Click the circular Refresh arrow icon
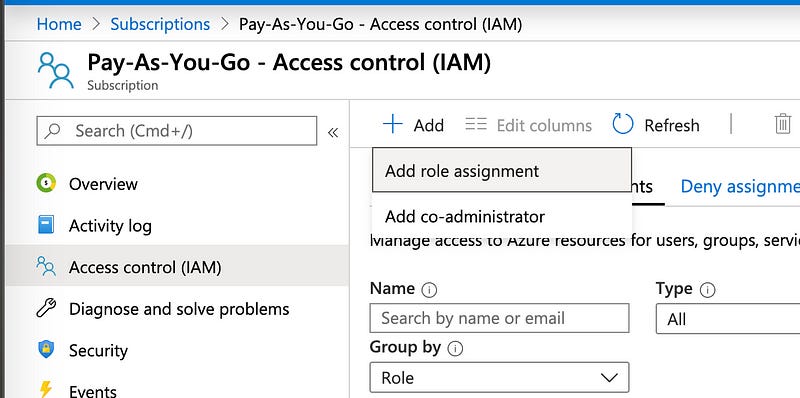Image resolution: width=800 pixels, height=398 pixels. (623, 123)
